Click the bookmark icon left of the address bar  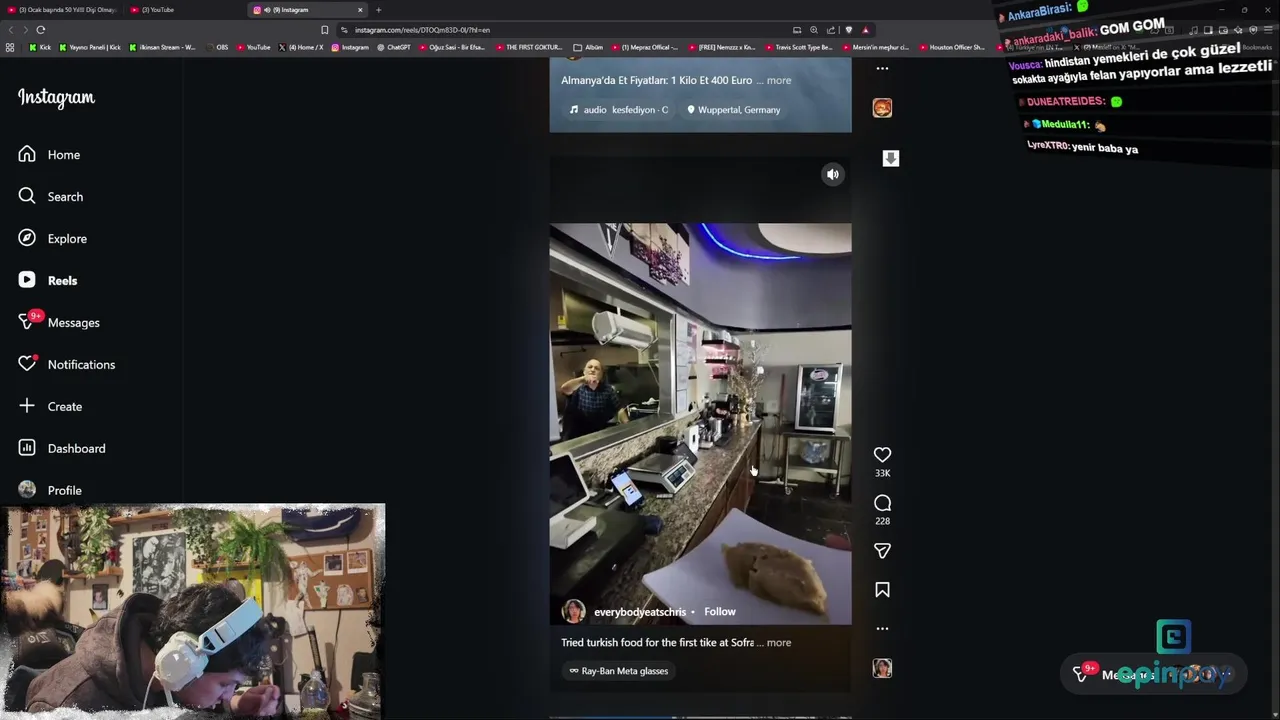[x=324, y=30]
